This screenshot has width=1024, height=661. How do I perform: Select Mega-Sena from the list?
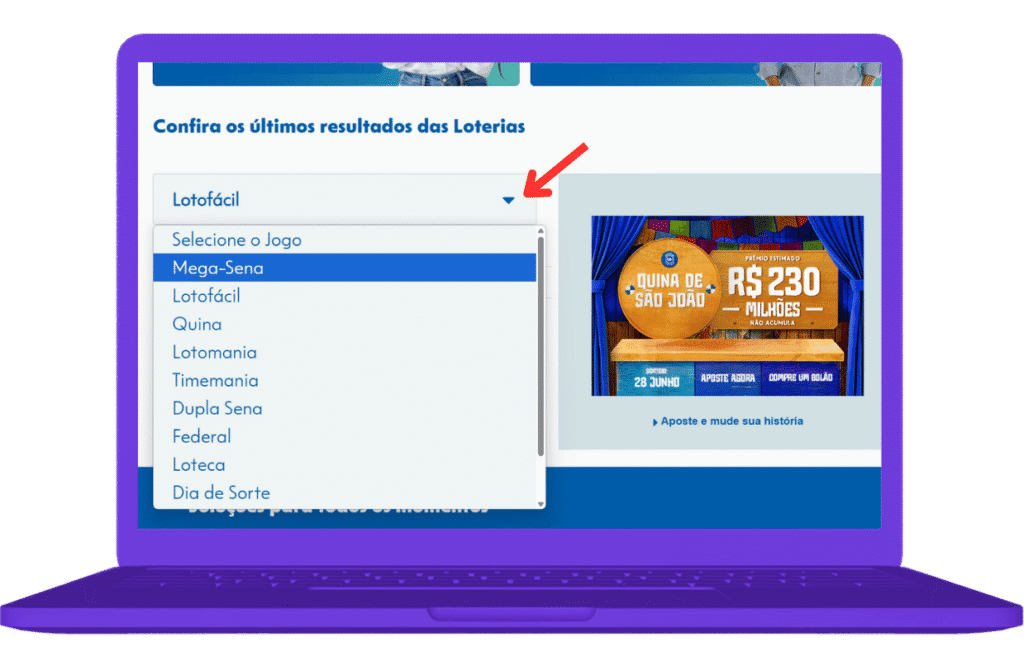[344, 268]
